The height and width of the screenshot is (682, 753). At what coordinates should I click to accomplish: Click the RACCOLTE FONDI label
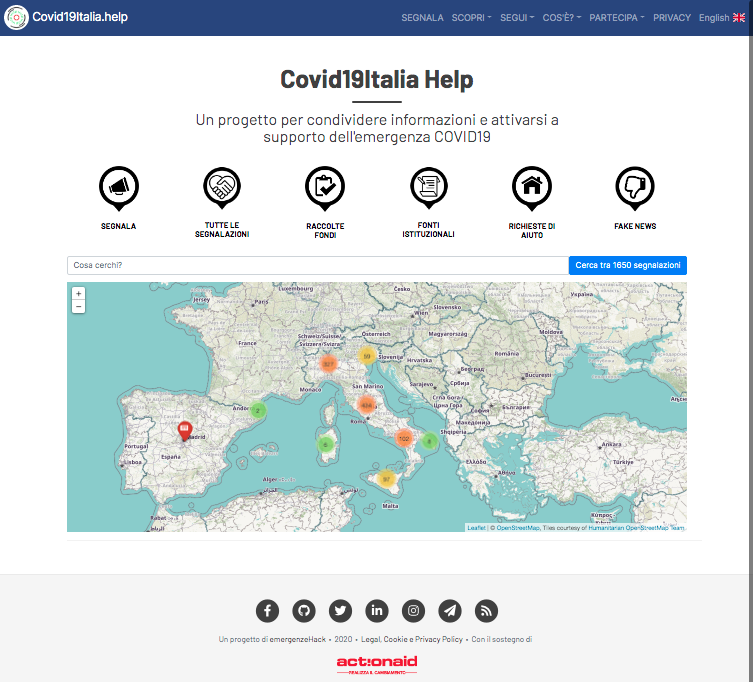[325, 231]
